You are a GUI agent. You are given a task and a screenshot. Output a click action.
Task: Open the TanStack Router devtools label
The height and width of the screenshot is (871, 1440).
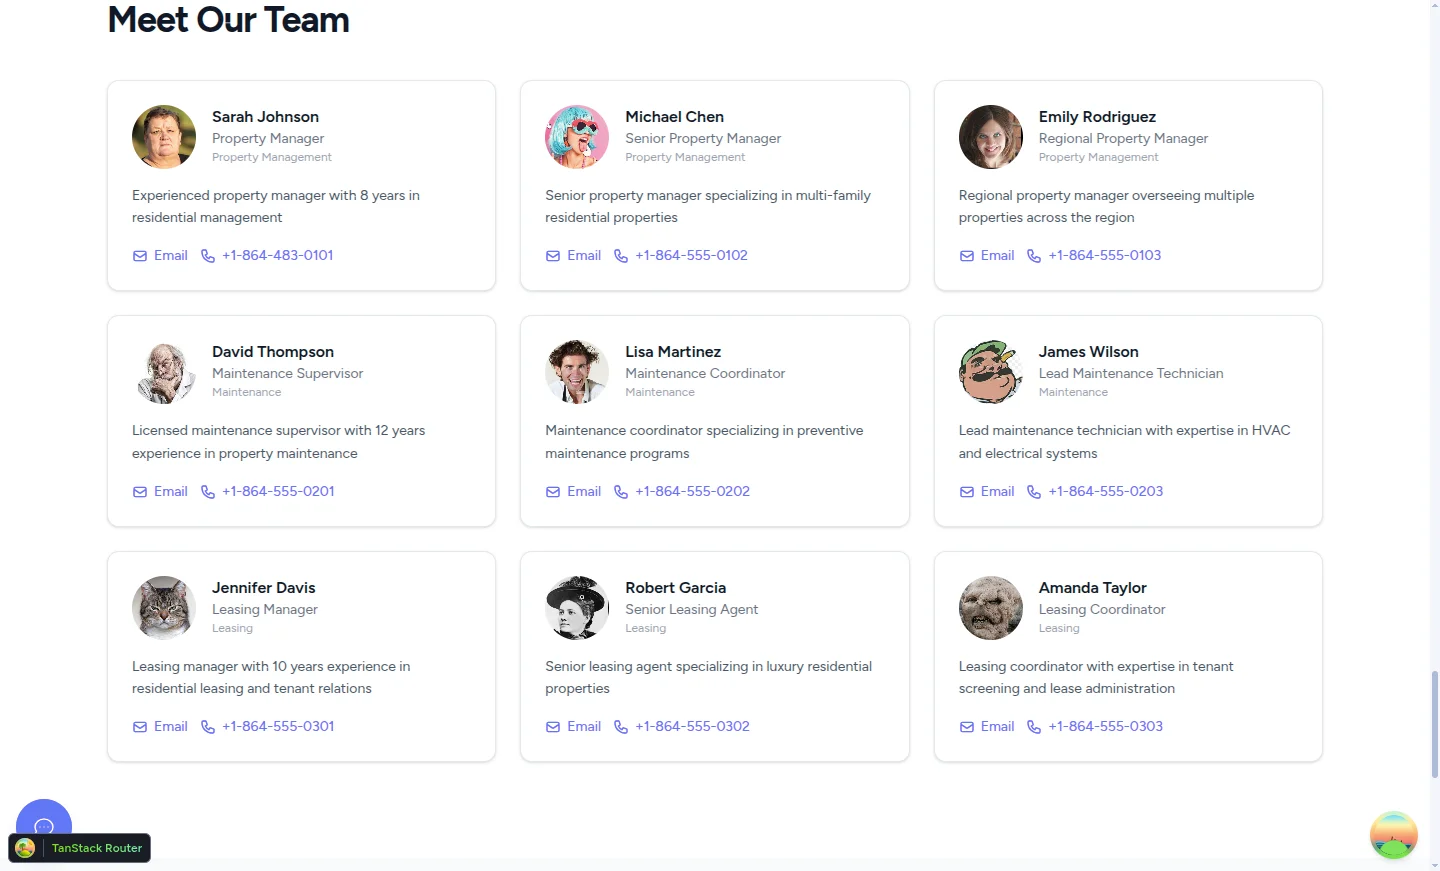tap(97, 848)
